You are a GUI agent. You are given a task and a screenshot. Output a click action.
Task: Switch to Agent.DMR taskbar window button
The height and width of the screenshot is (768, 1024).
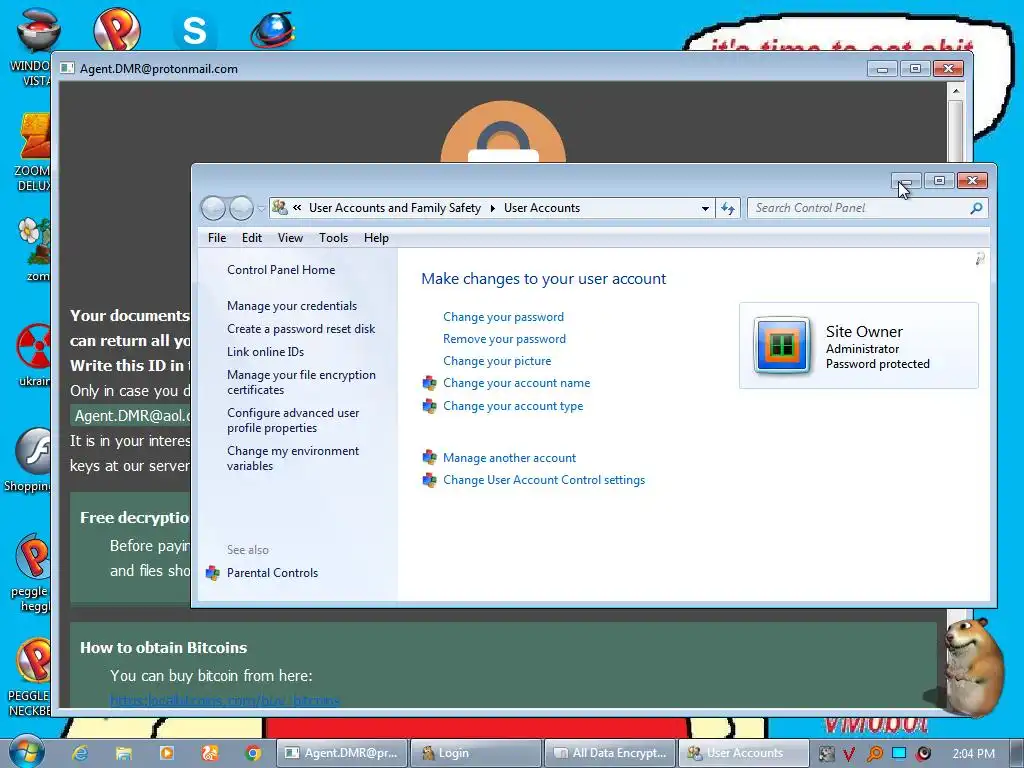(x=342, y=753)
